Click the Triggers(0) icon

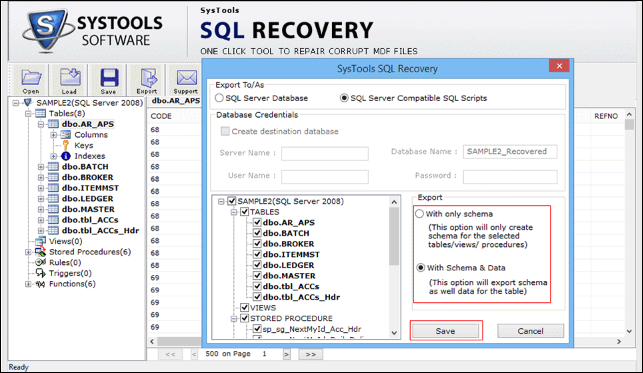pos(40,273)
